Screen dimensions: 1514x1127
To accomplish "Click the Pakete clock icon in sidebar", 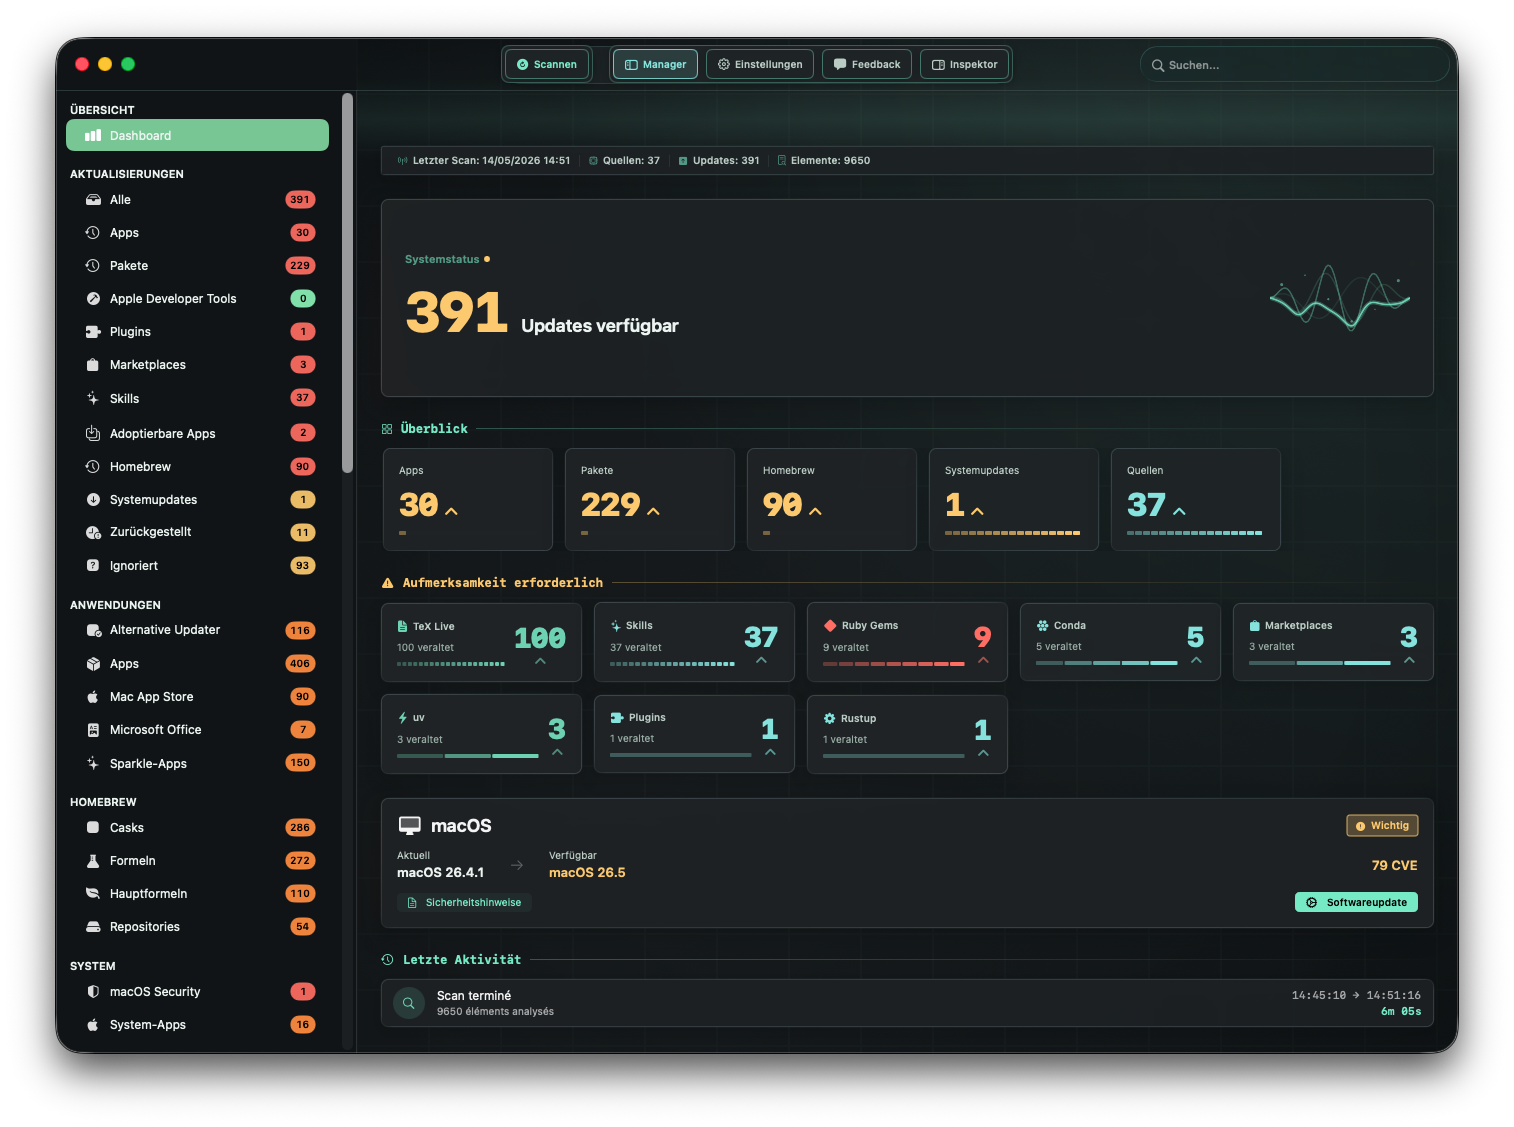I will click(x=93, y=266).
